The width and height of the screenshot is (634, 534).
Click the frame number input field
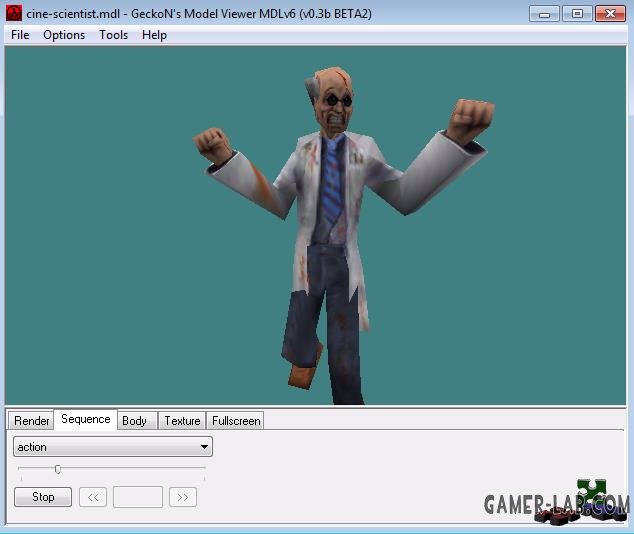coord(138,497)
